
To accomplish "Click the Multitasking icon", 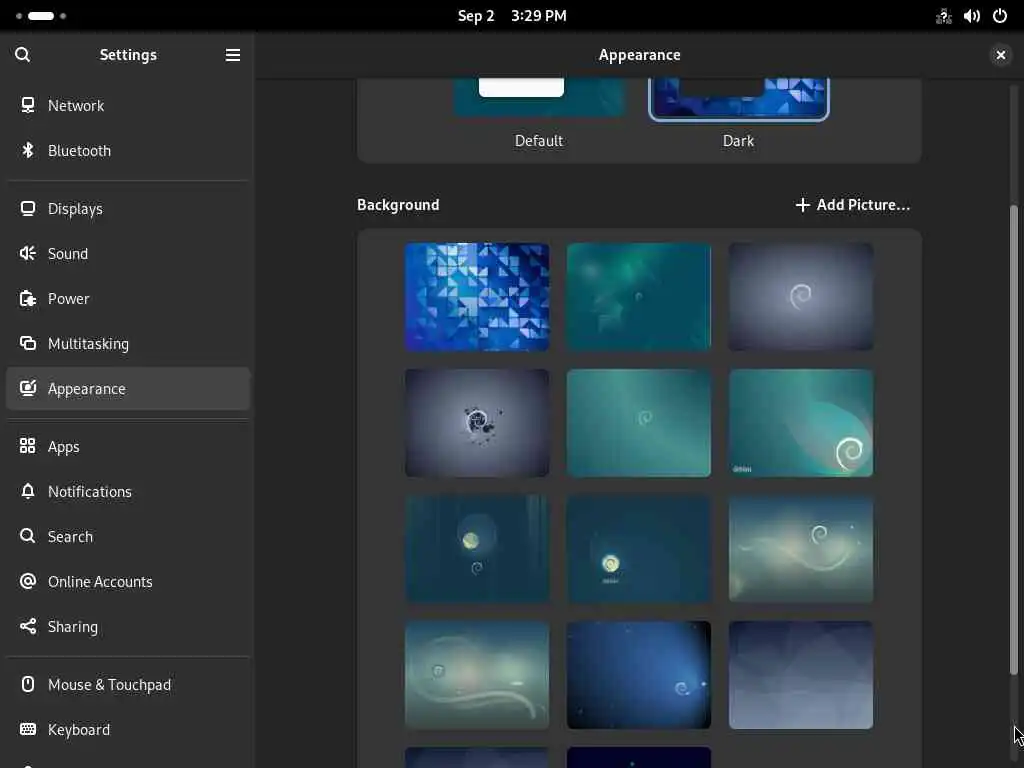I will (27, 344).
